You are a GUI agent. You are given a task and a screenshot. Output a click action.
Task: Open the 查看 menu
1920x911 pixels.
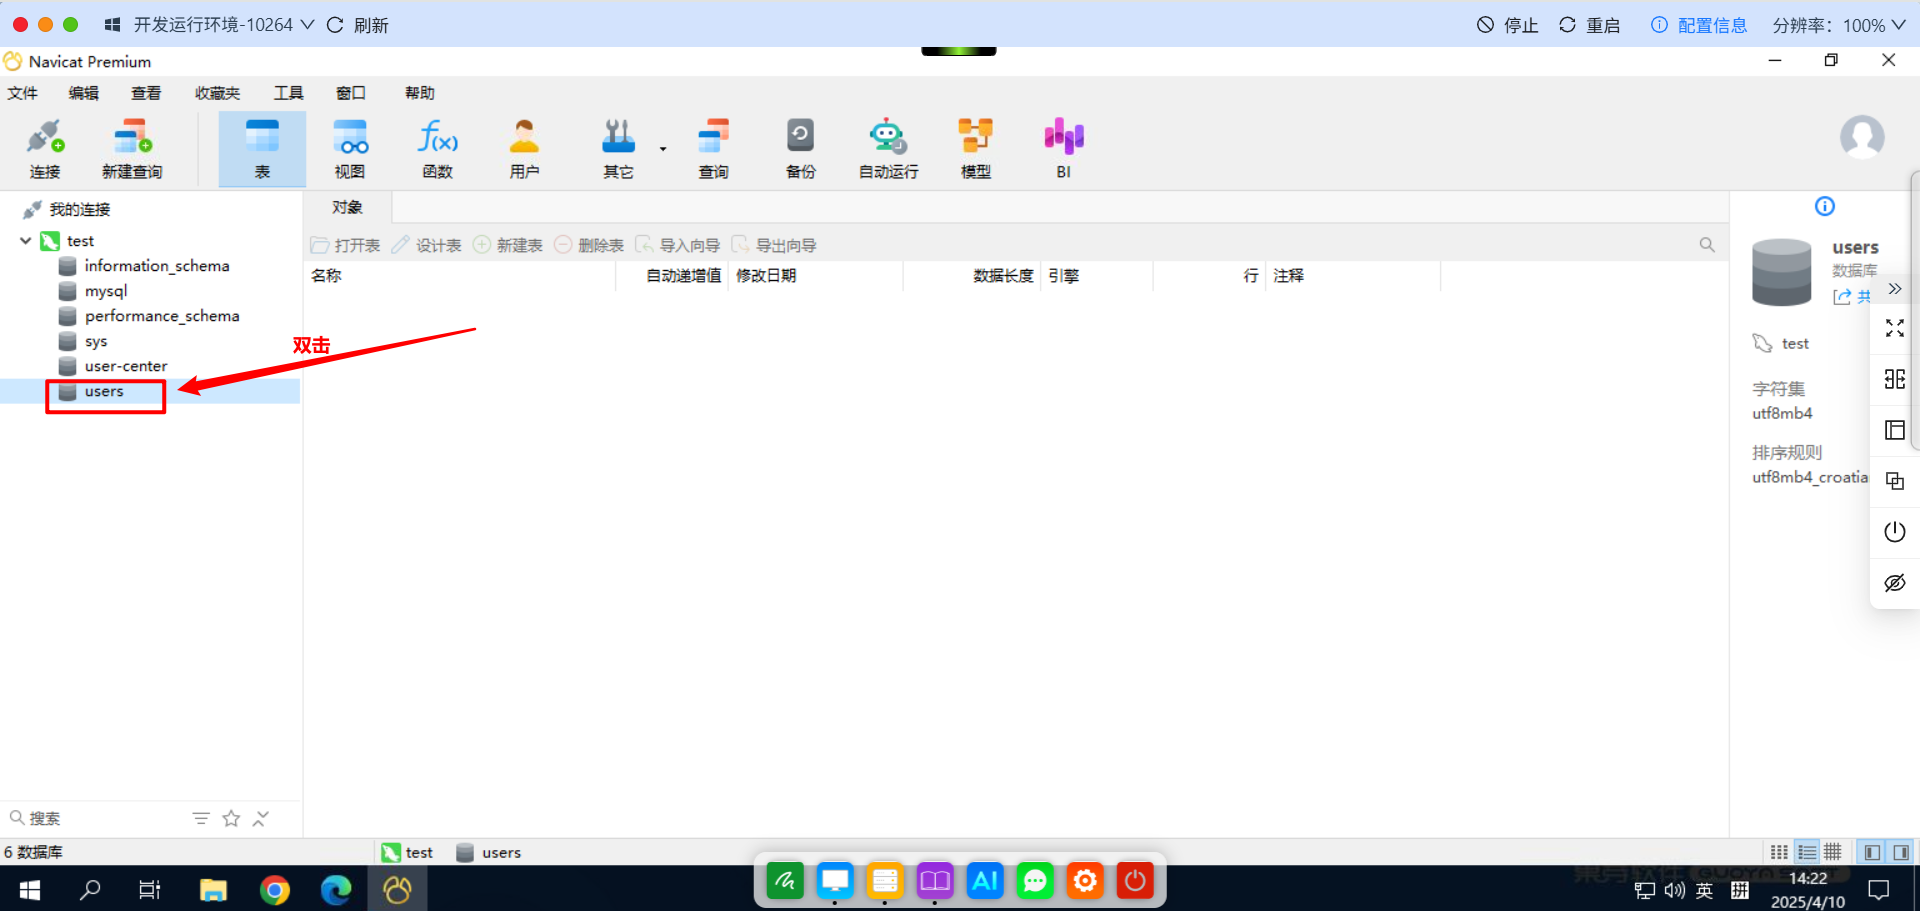click(146, 93)
